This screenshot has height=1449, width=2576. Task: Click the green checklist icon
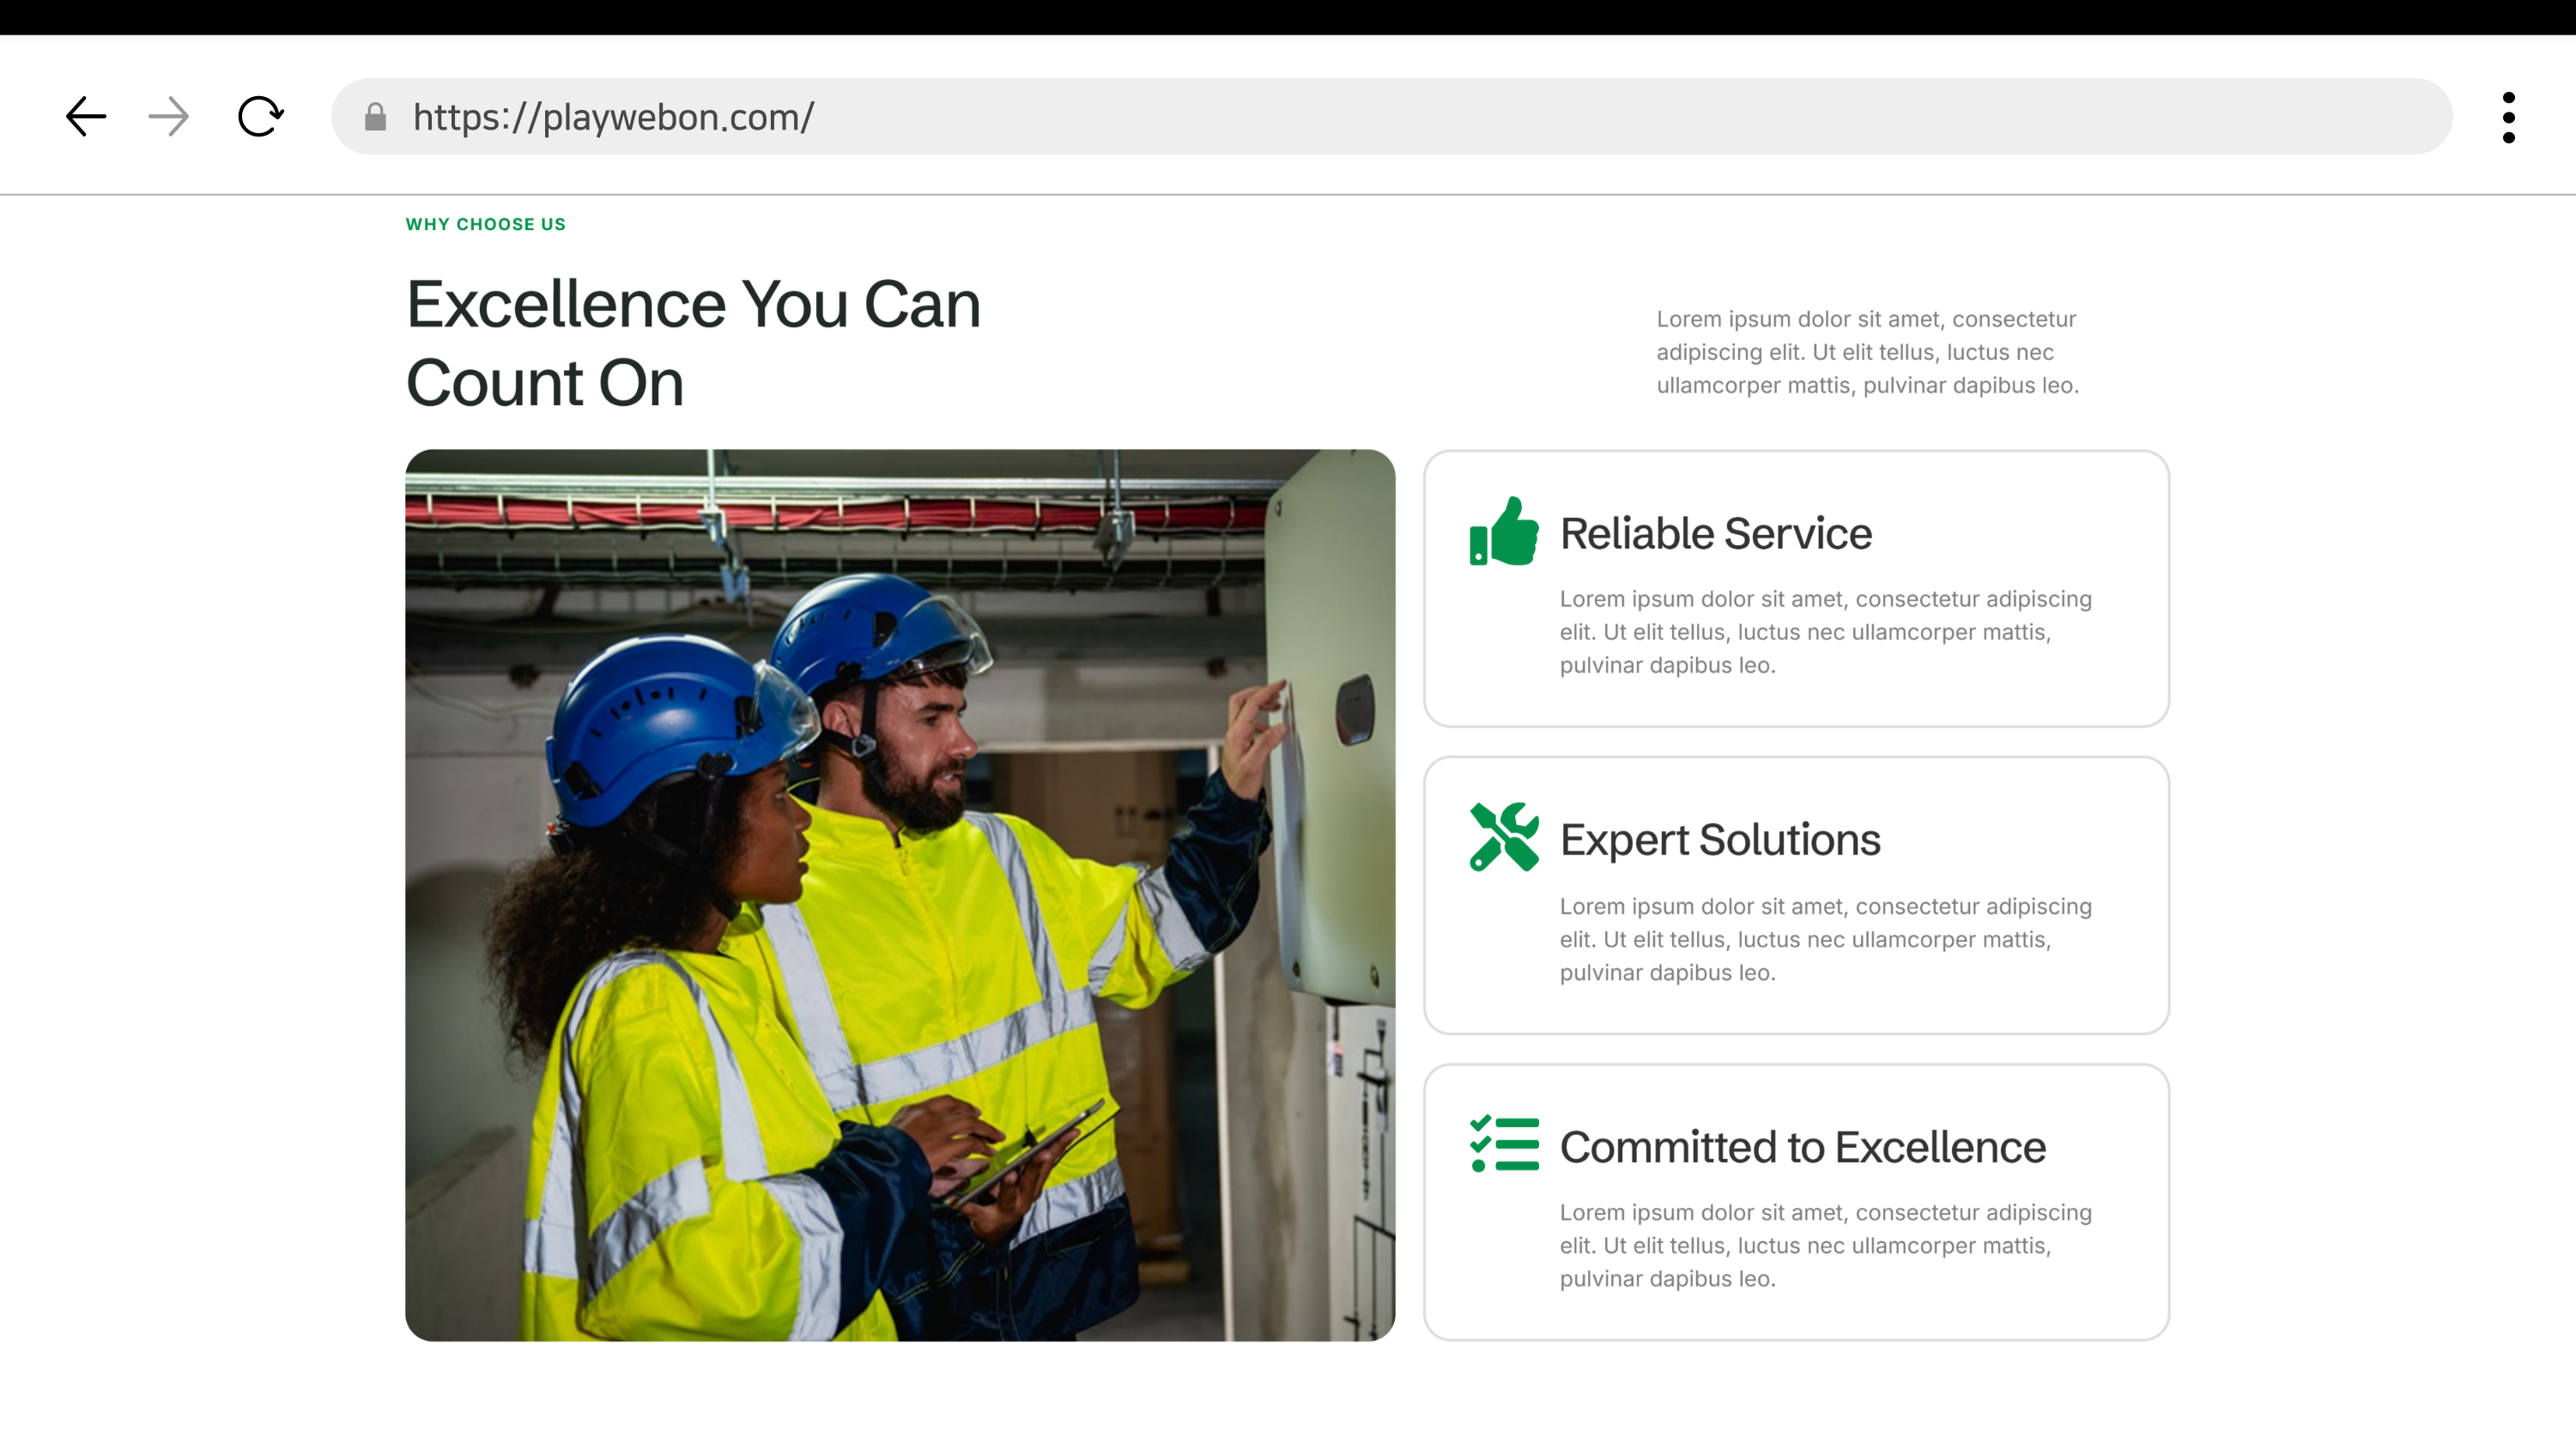pos(1503,1144)
